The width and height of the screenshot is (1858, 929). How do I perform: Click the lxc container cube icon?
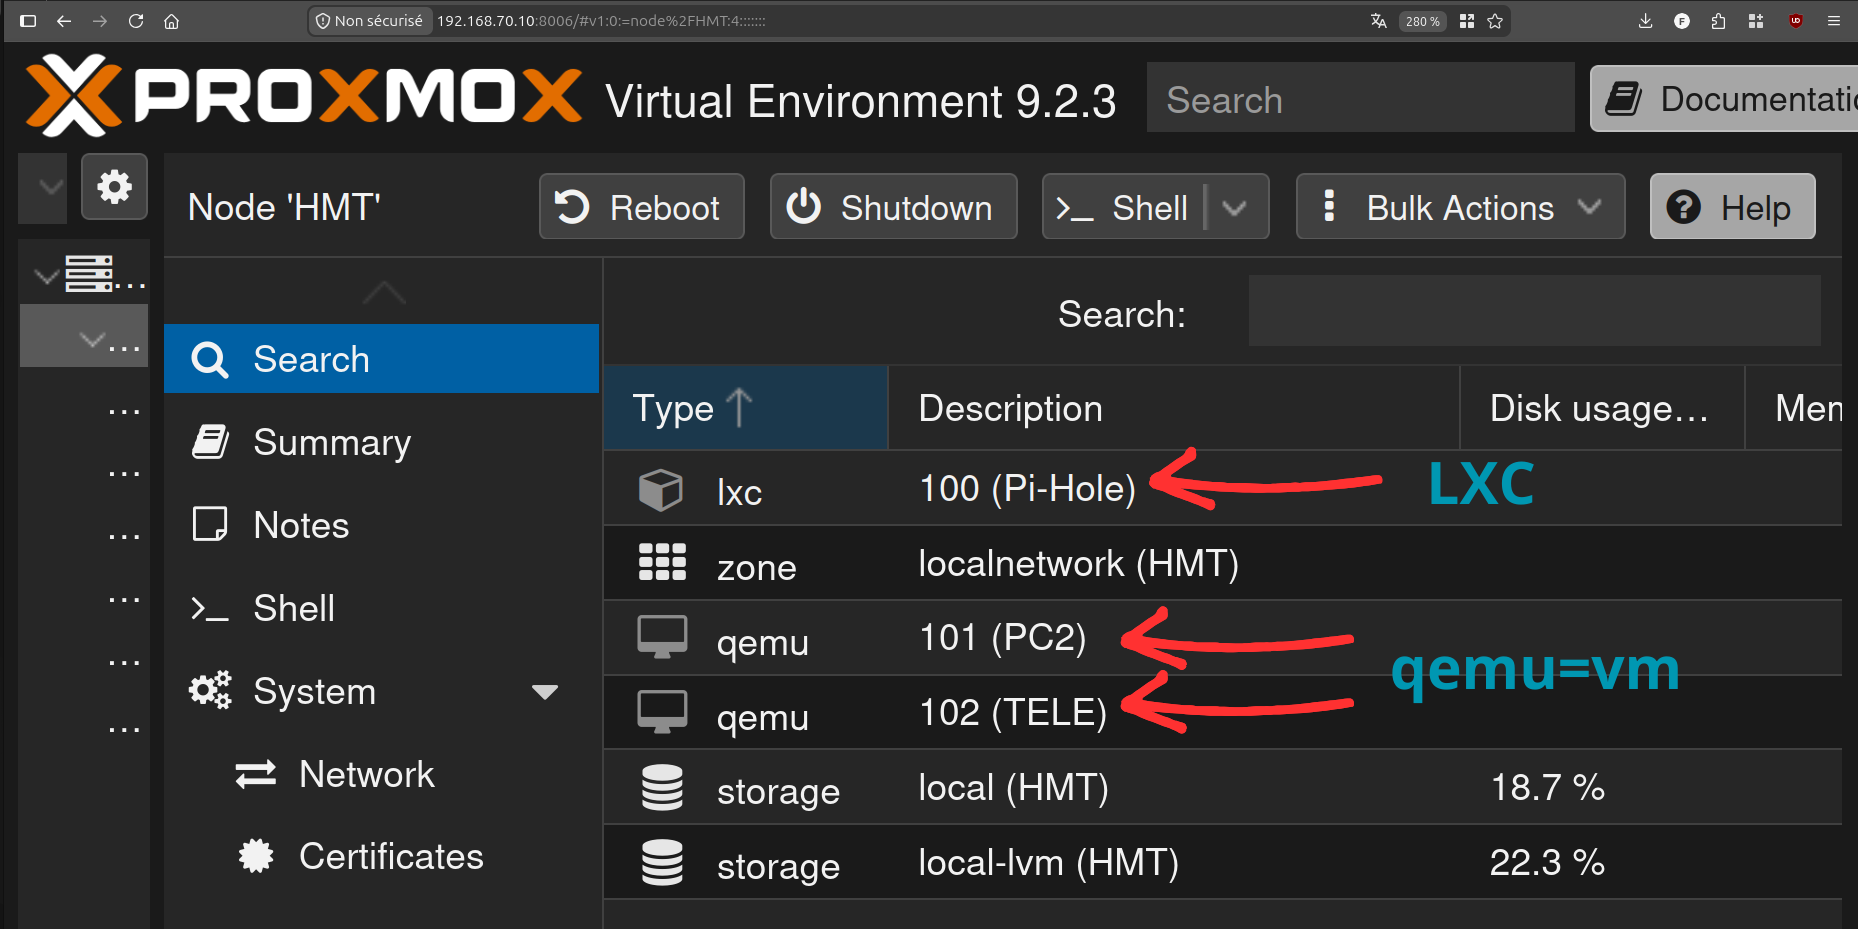(661, 490)
